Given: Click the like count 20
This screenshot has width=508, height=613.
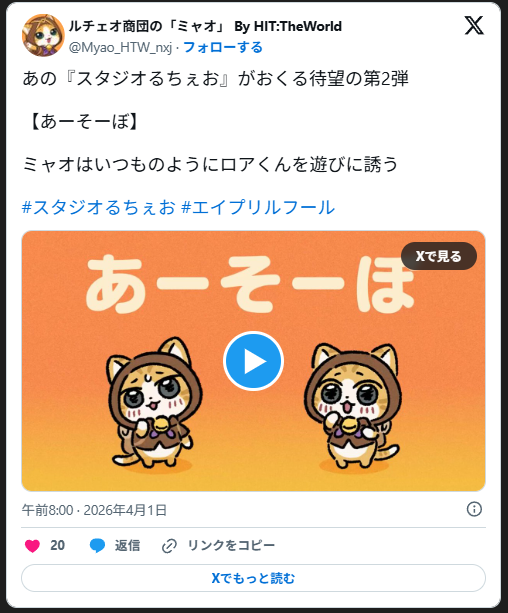Looking at the screenshot, I should pos(57,545).
